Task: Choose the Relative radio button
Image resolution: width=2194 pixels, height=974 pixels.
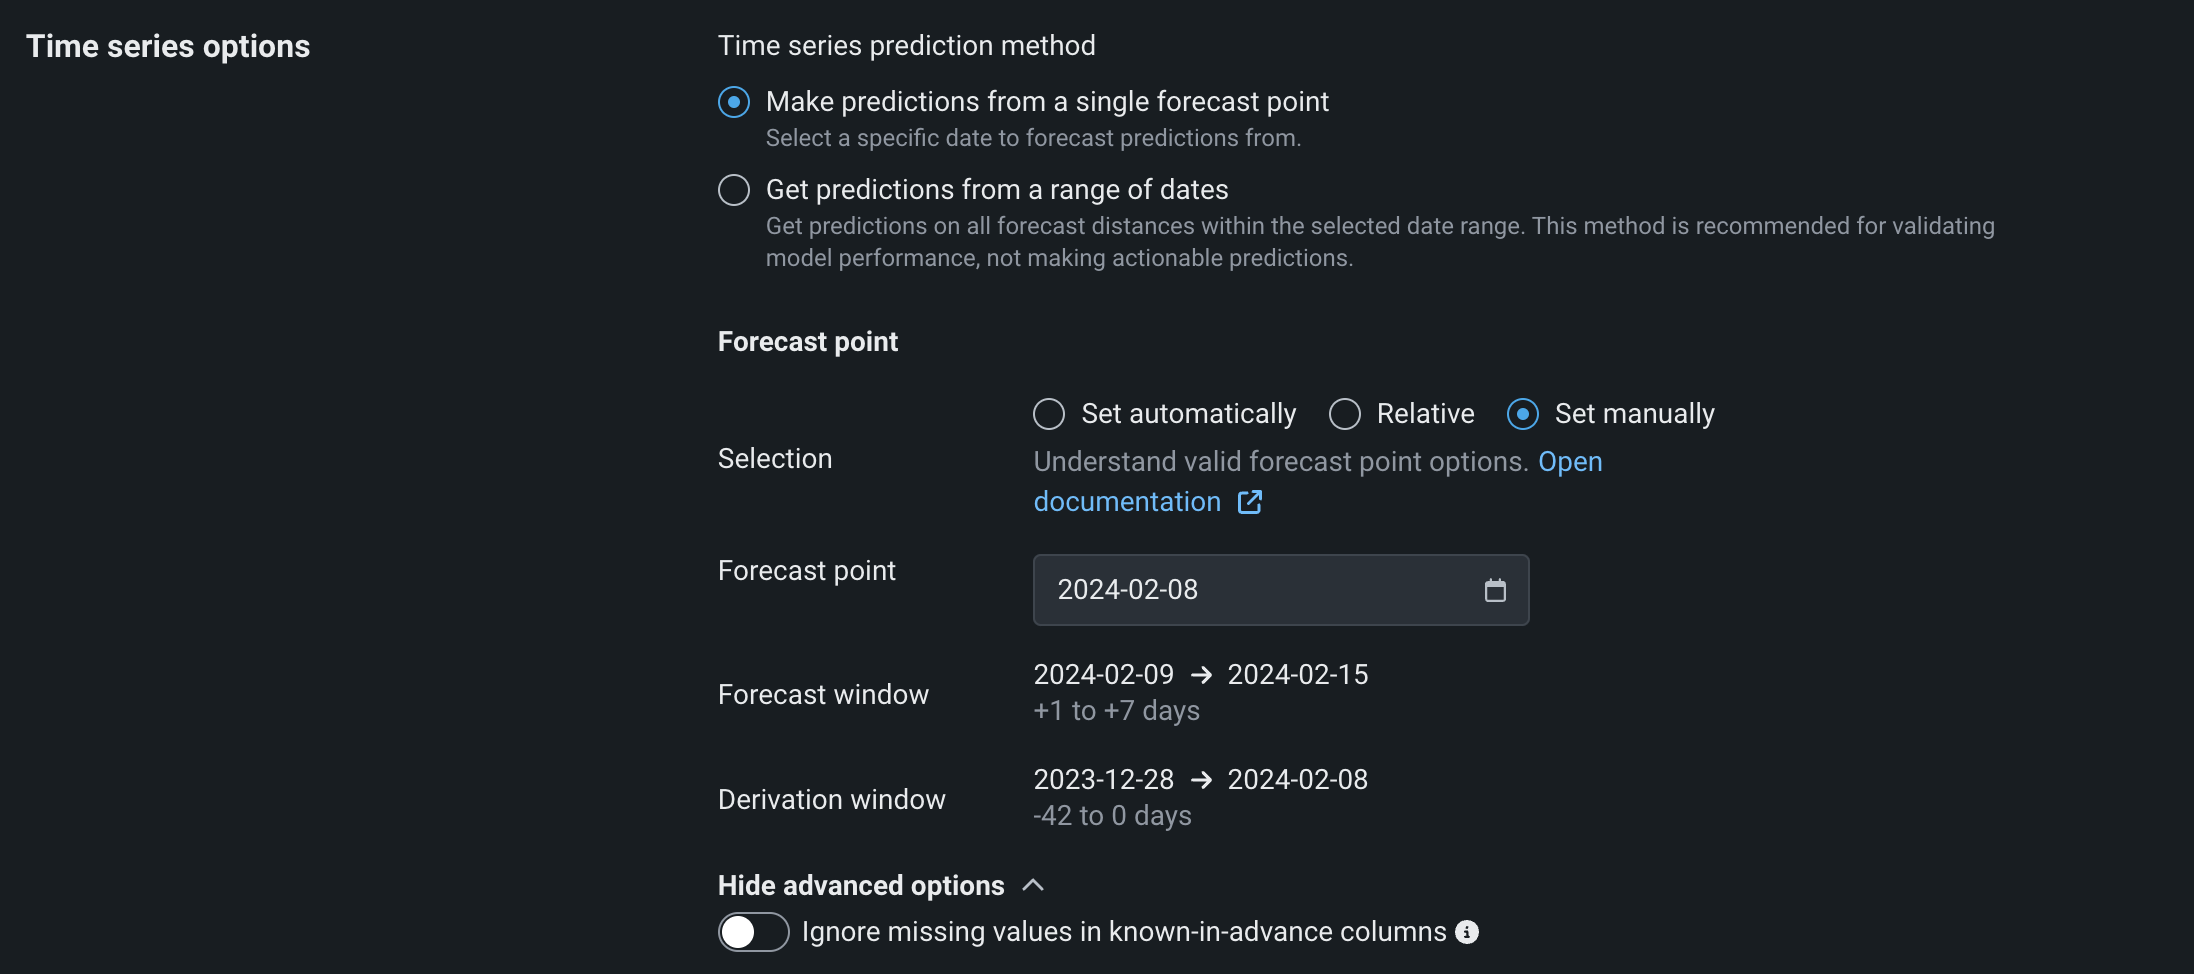Action: (x=1345, y=414)
